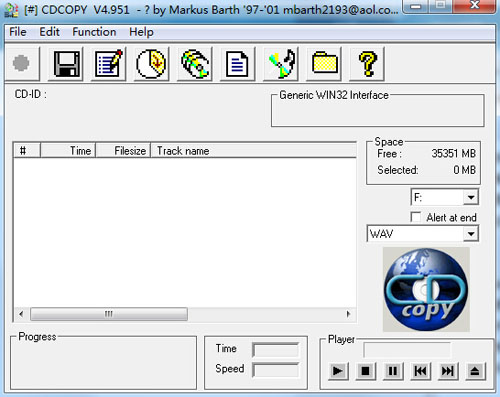Click the yellow question mark help icon
The height and width of the screenshot is (397, 500).
click(367, 63)
